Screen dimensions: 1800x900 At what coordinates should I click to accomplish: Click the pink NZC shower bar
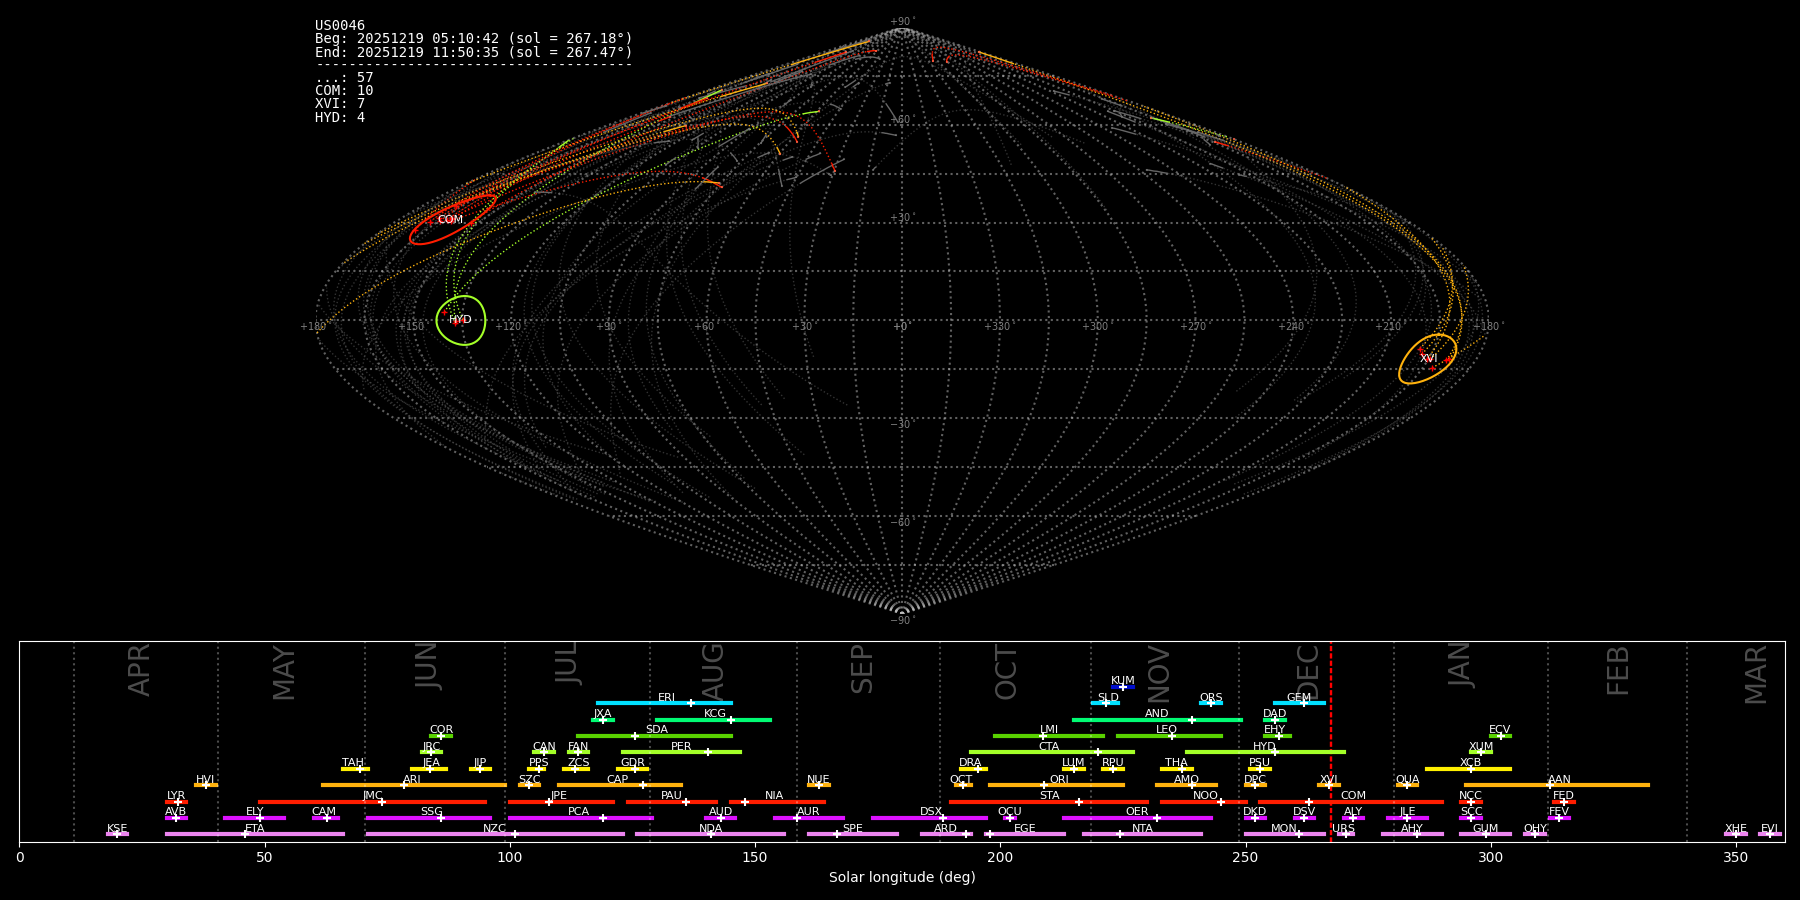494,834
